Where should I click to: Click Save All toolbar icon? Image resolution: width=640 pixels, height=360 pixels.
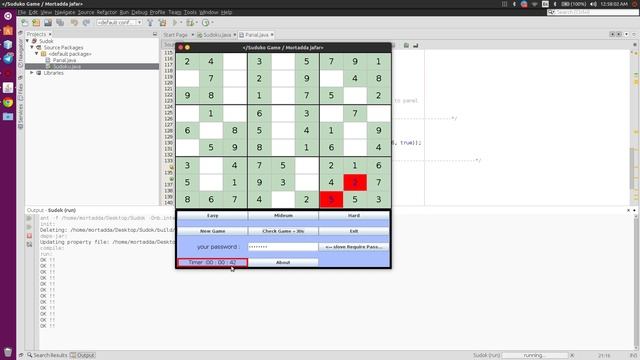[x=60, y=23]
